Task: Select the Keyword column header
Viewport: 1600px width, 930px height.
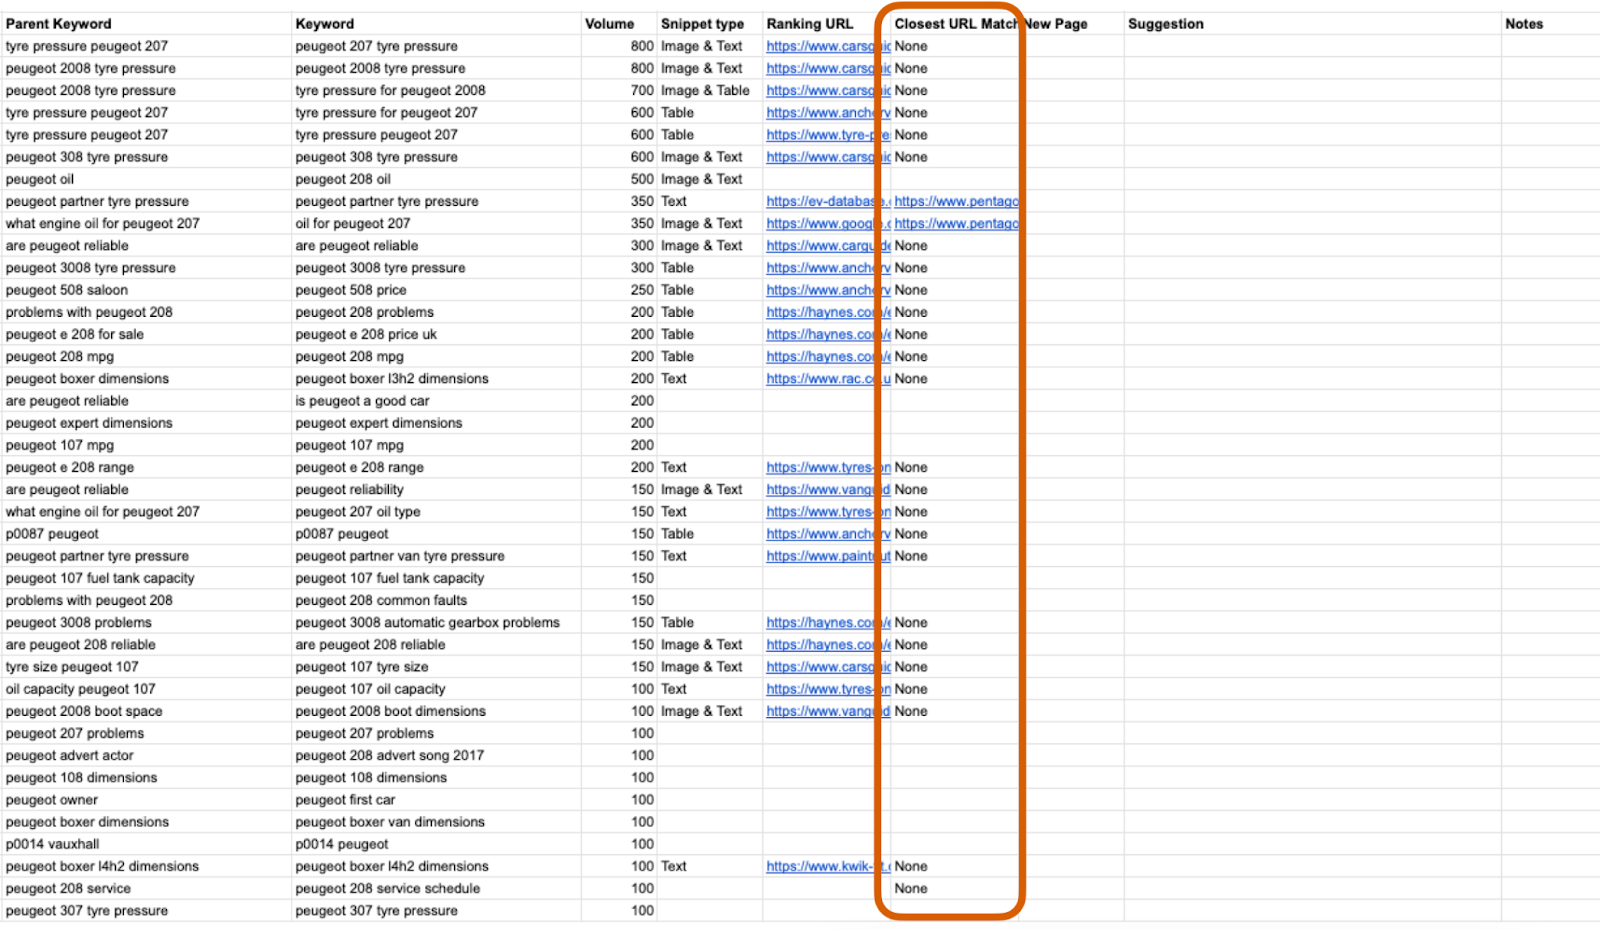Action: pyautogui.click(x=325, y=24)
